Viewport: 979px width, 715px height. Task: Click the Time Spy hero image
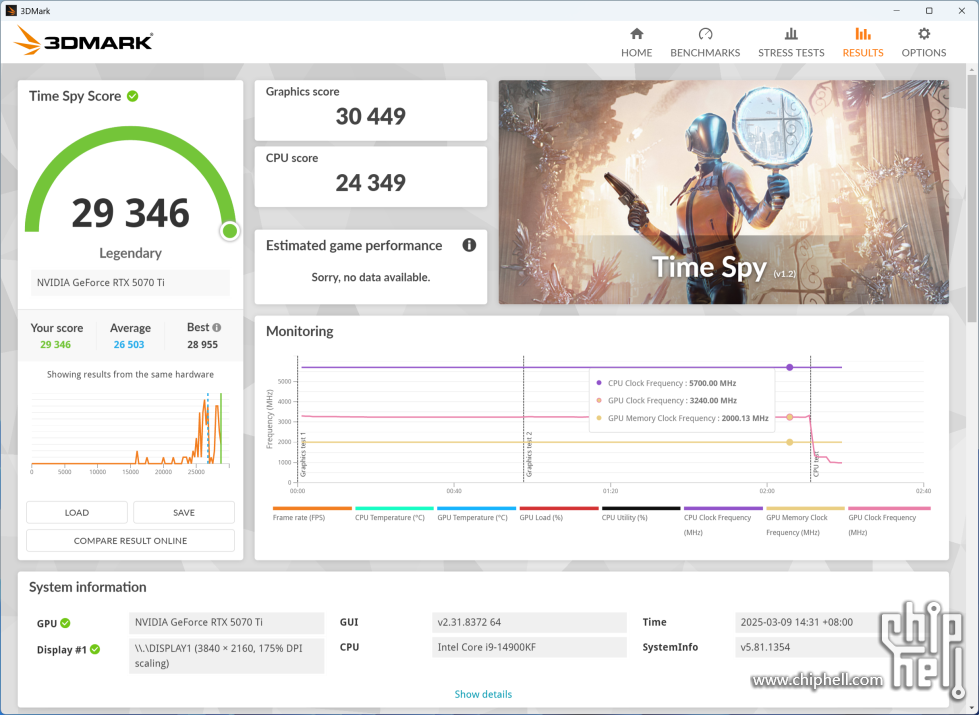point(724,192)
